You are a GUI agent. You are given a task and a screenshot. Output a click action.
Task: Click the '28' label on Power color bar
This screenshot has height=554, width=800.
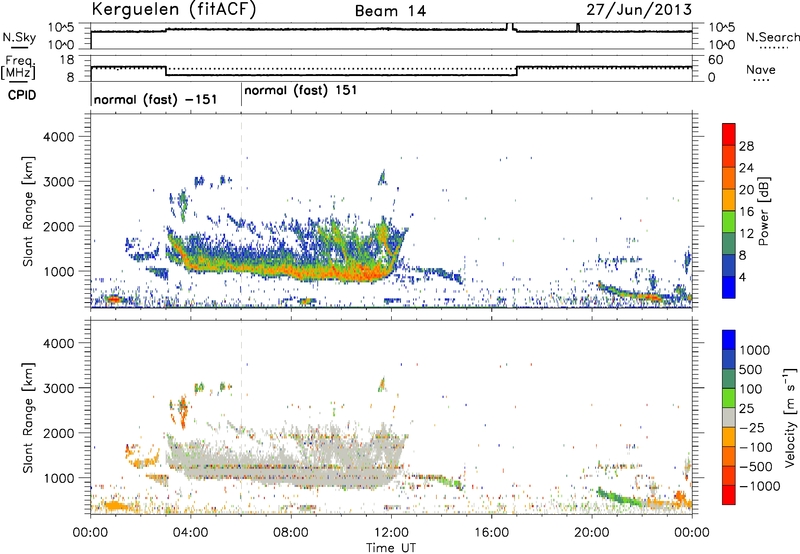[746, 146]
